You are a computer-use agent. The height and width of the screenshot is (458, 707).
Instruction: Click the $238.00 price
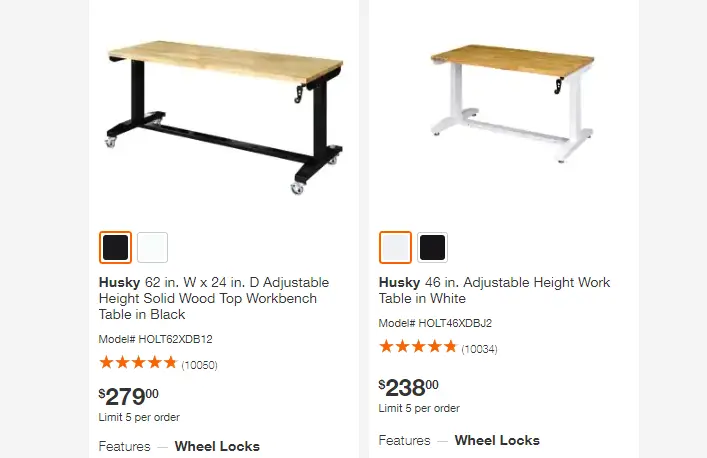[x=409, y=388]
